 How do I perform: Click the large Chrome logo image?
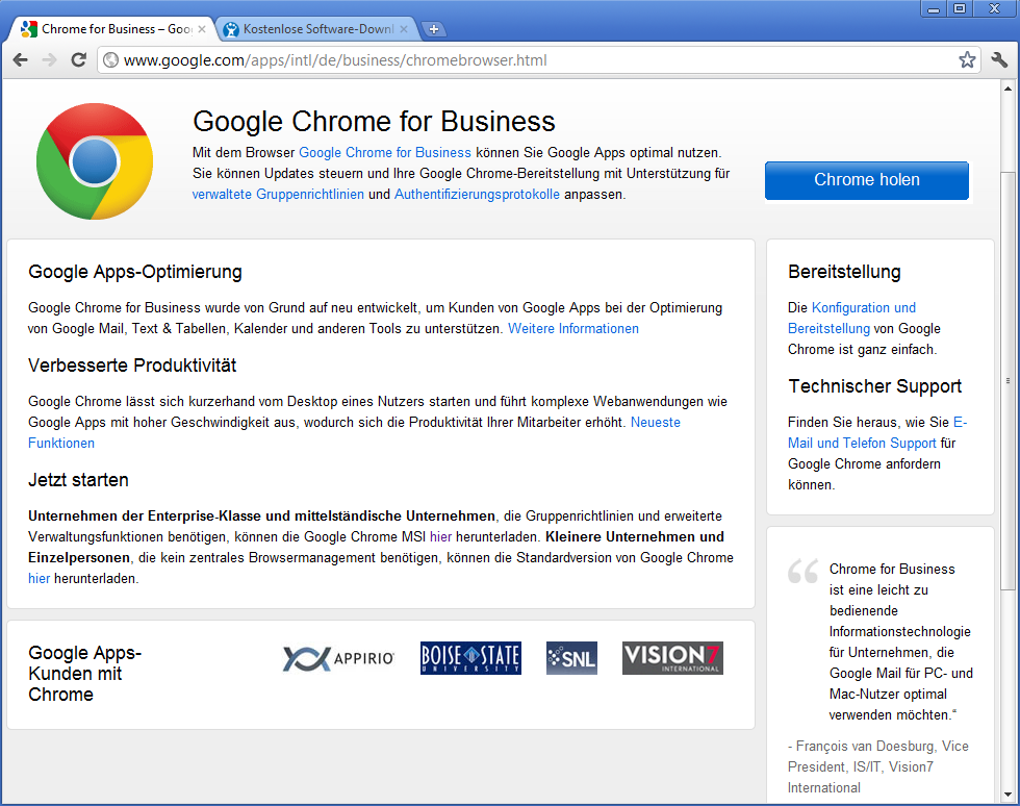point(95,161)
